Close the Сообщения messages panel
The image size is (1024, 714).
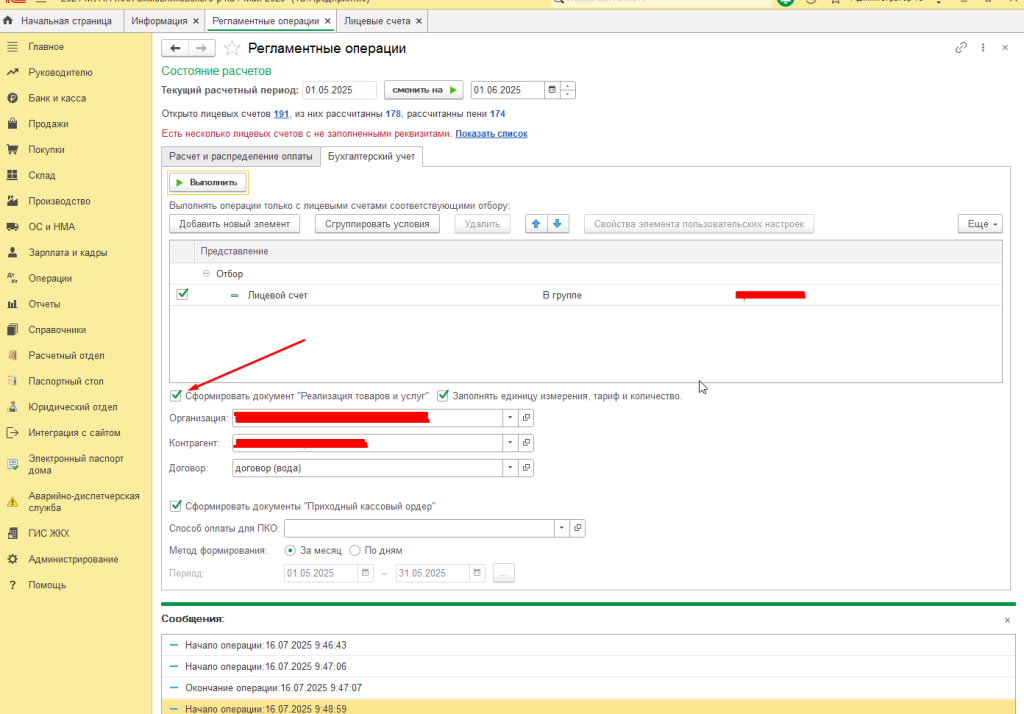1007,621
